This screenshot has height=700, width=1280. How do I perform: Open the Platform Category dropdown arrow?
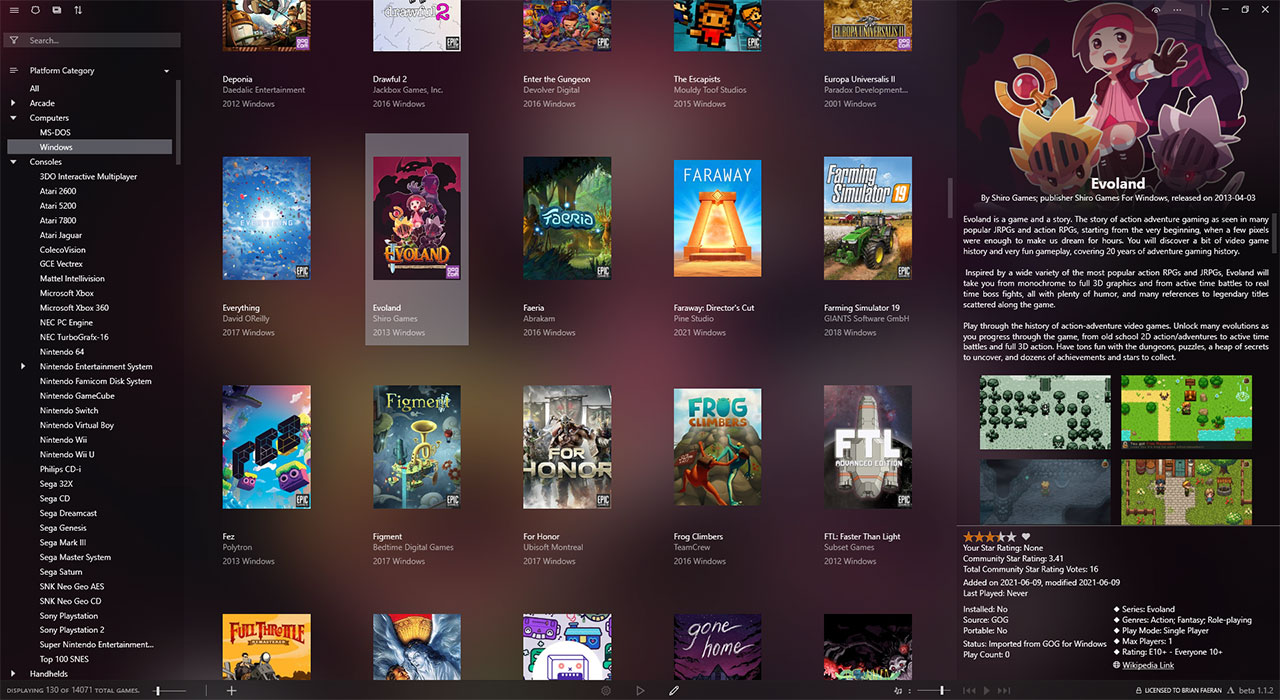166,71
